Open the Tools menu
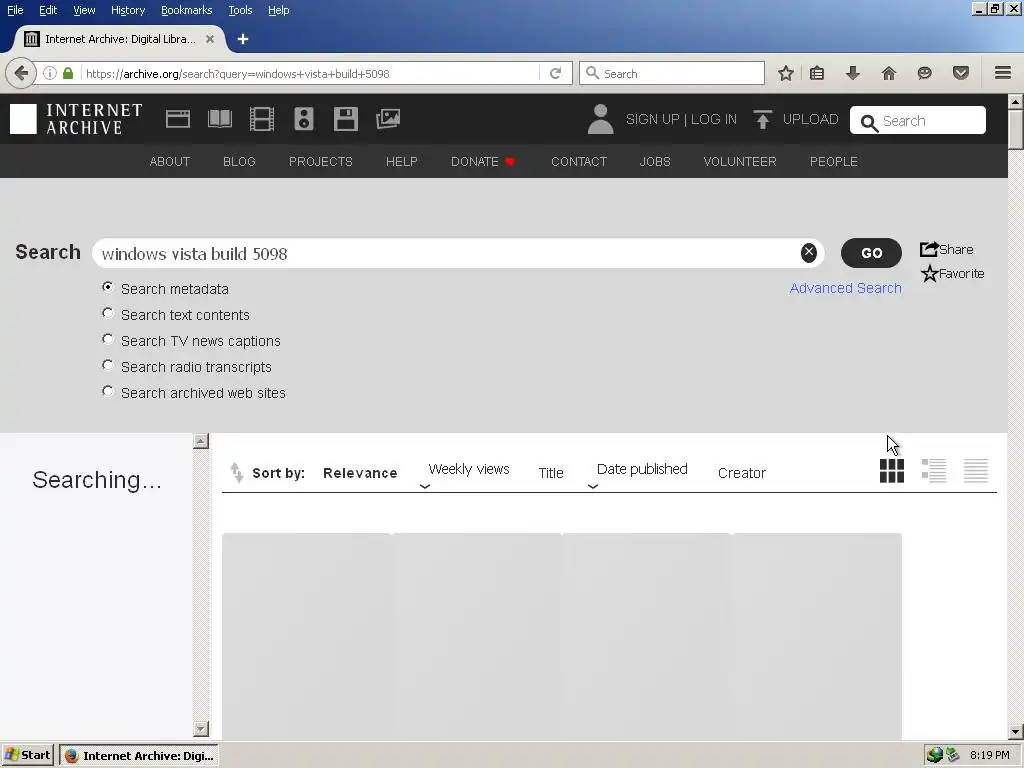 240,10
